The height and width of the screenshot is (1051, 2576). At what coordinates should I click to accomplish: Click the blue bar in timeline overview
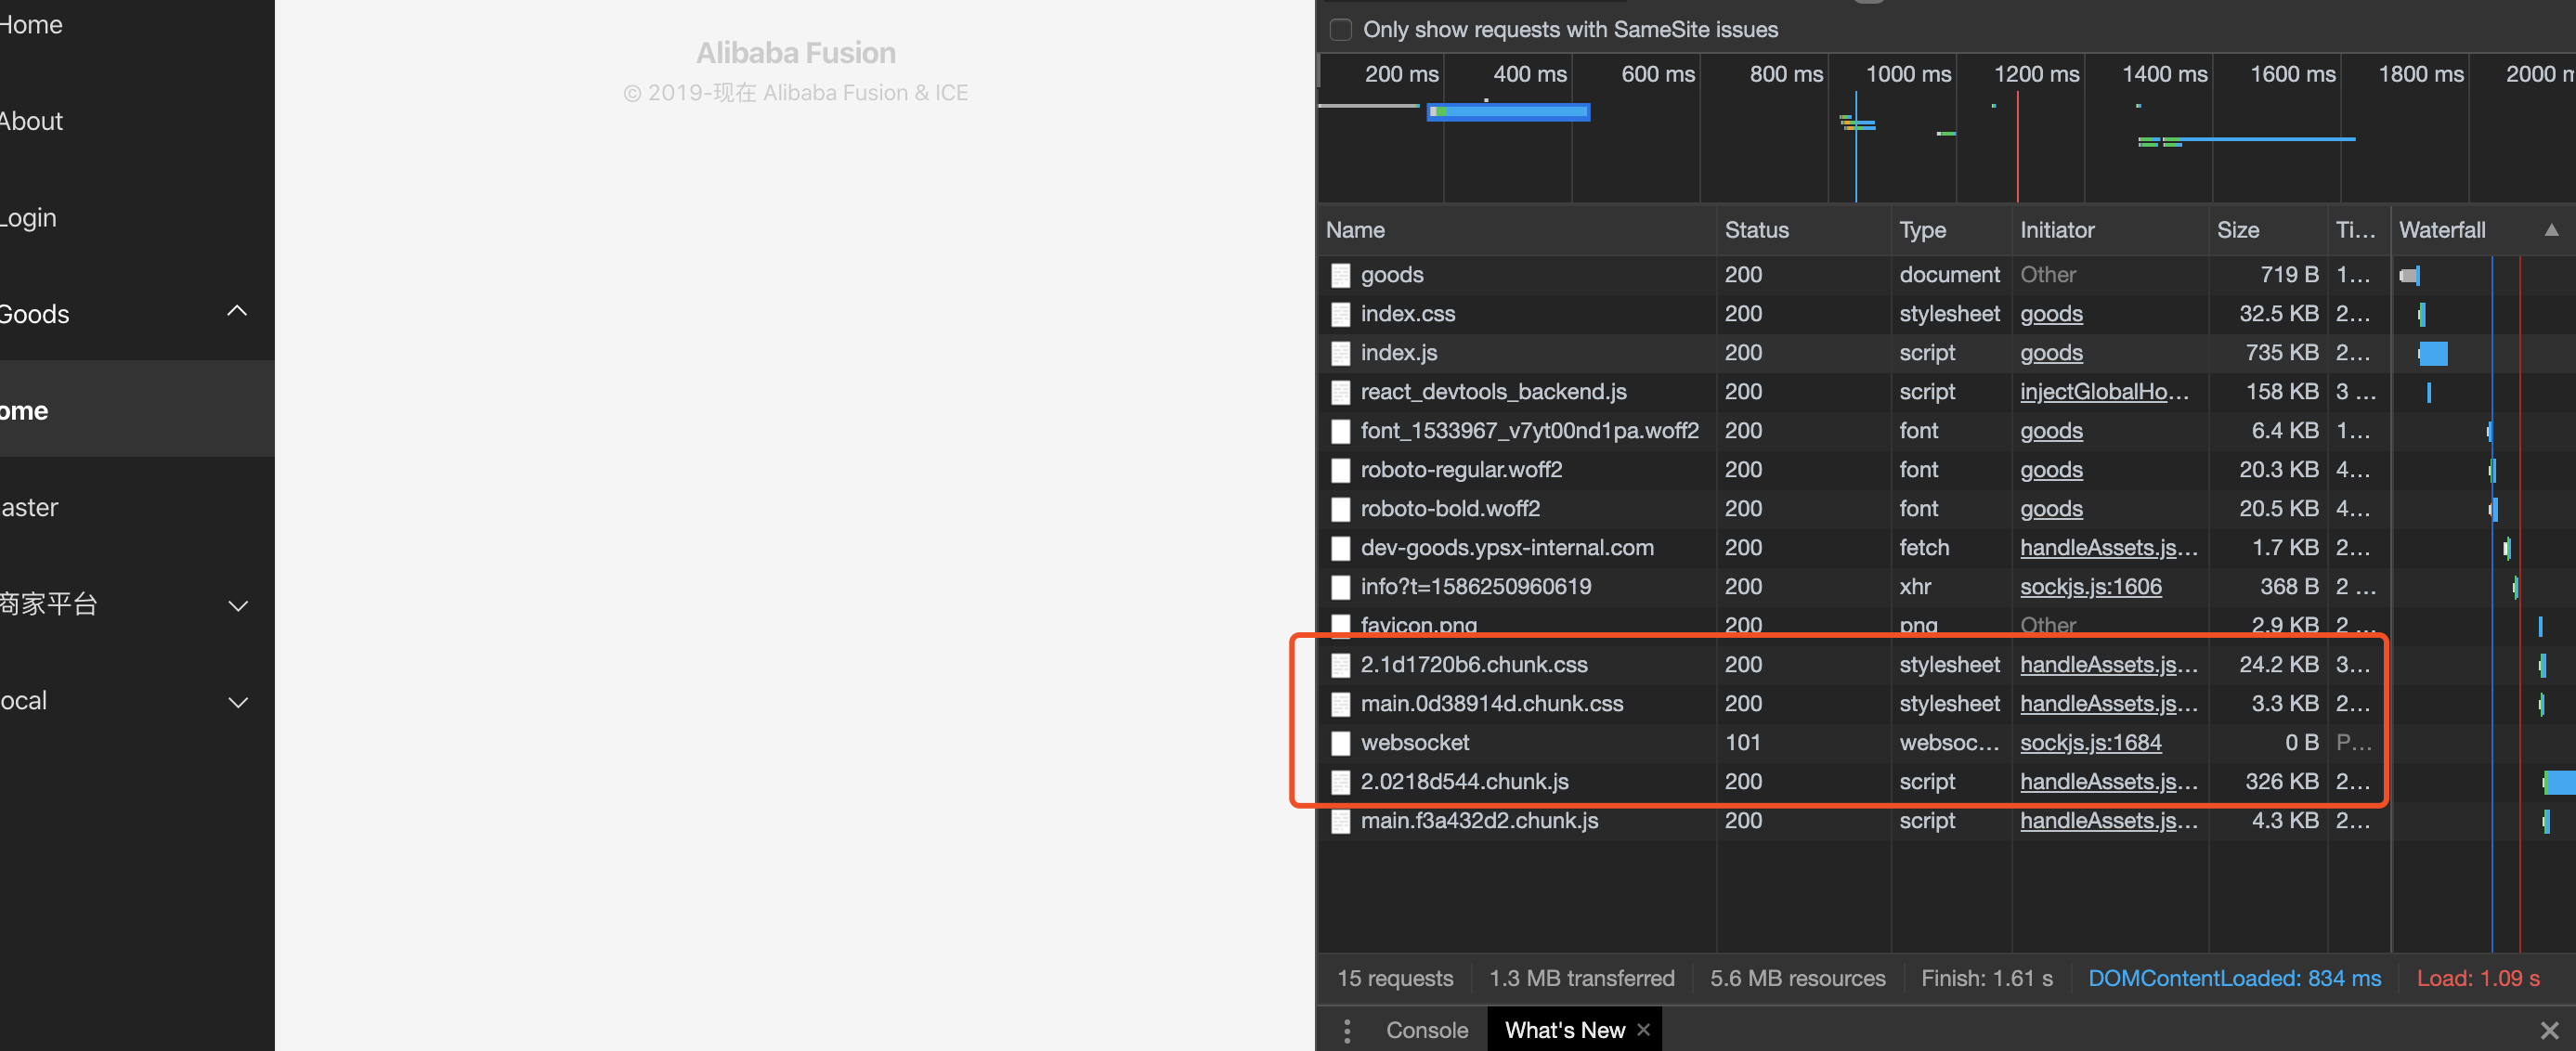[x=1509, y=112]
